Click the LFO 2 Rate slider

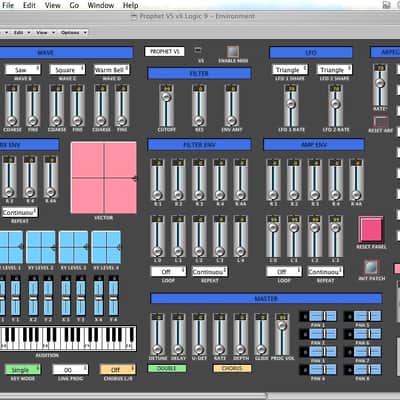click(x=335, y=105)
